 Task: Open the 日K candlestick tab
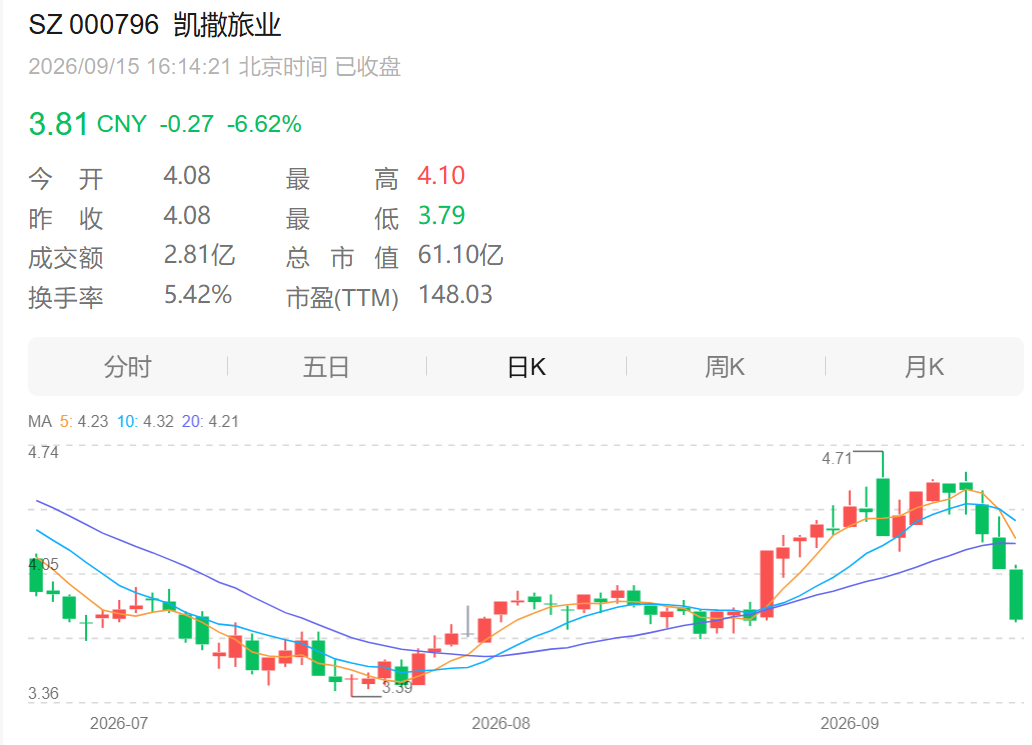[527, 367]
